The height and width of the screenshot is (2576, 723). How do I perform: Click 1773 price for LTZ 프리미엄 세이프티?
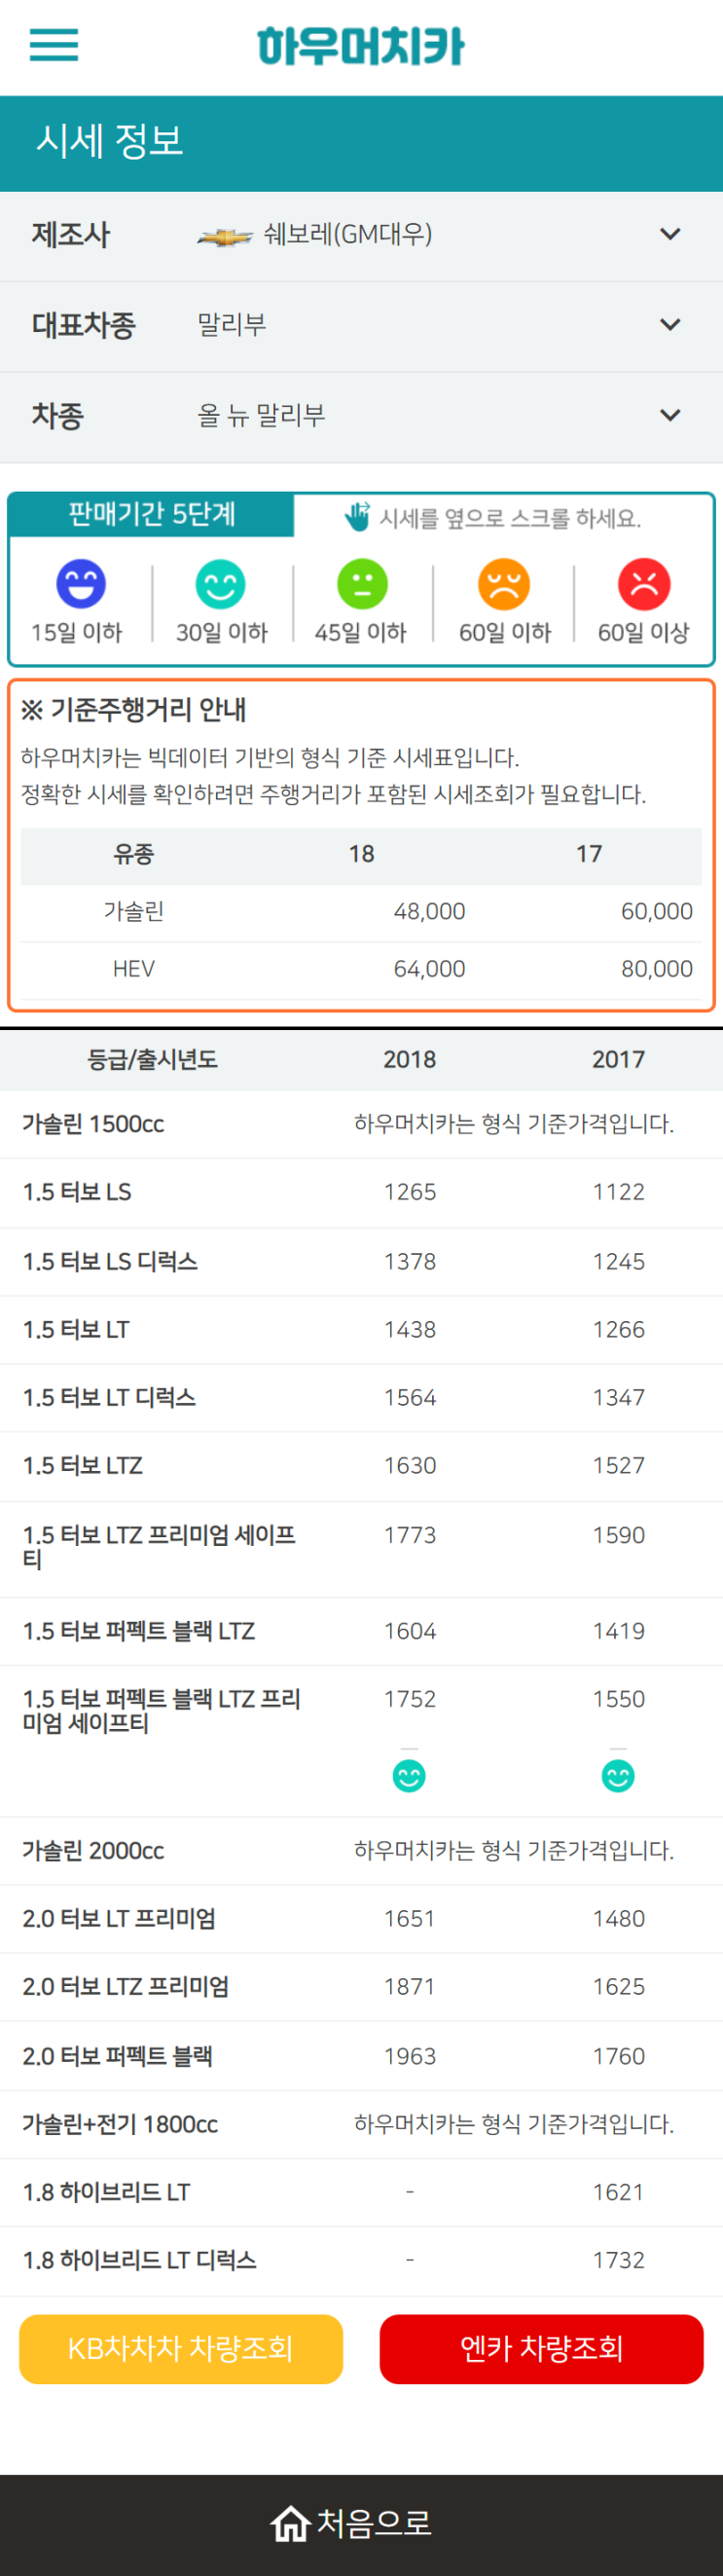coord(409,1534)
